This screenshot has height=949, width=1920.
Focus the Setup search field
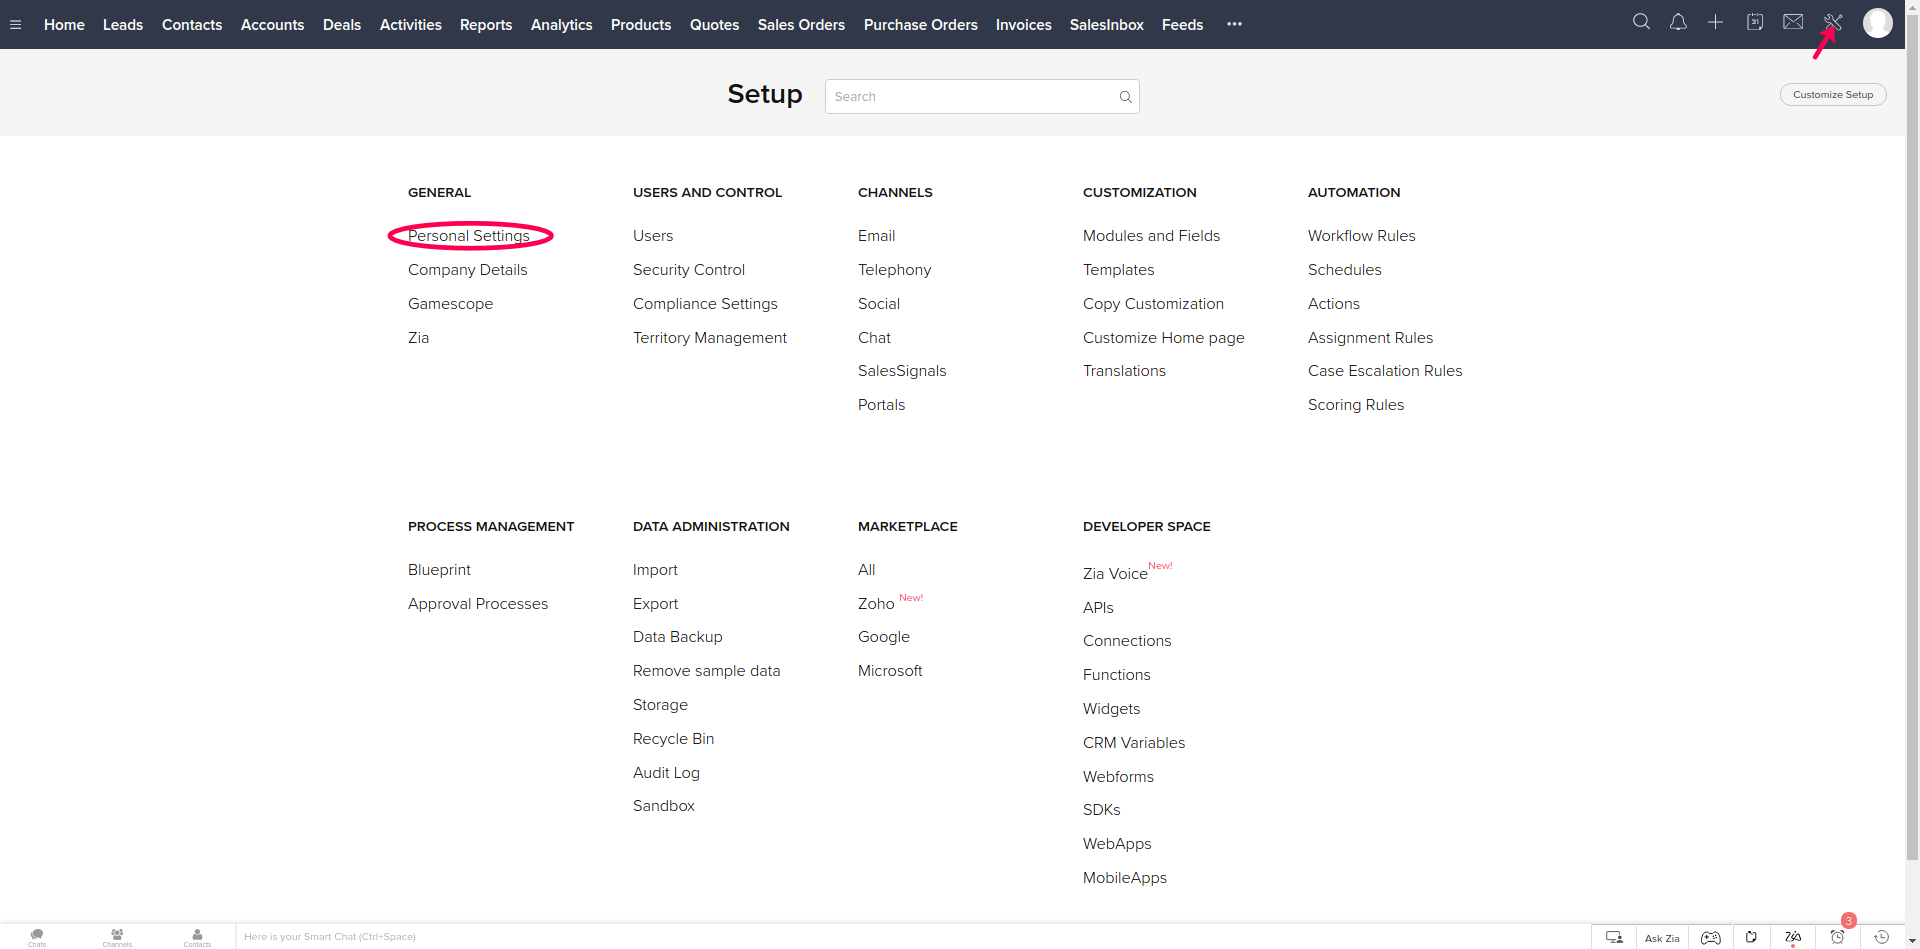(982, 97)
